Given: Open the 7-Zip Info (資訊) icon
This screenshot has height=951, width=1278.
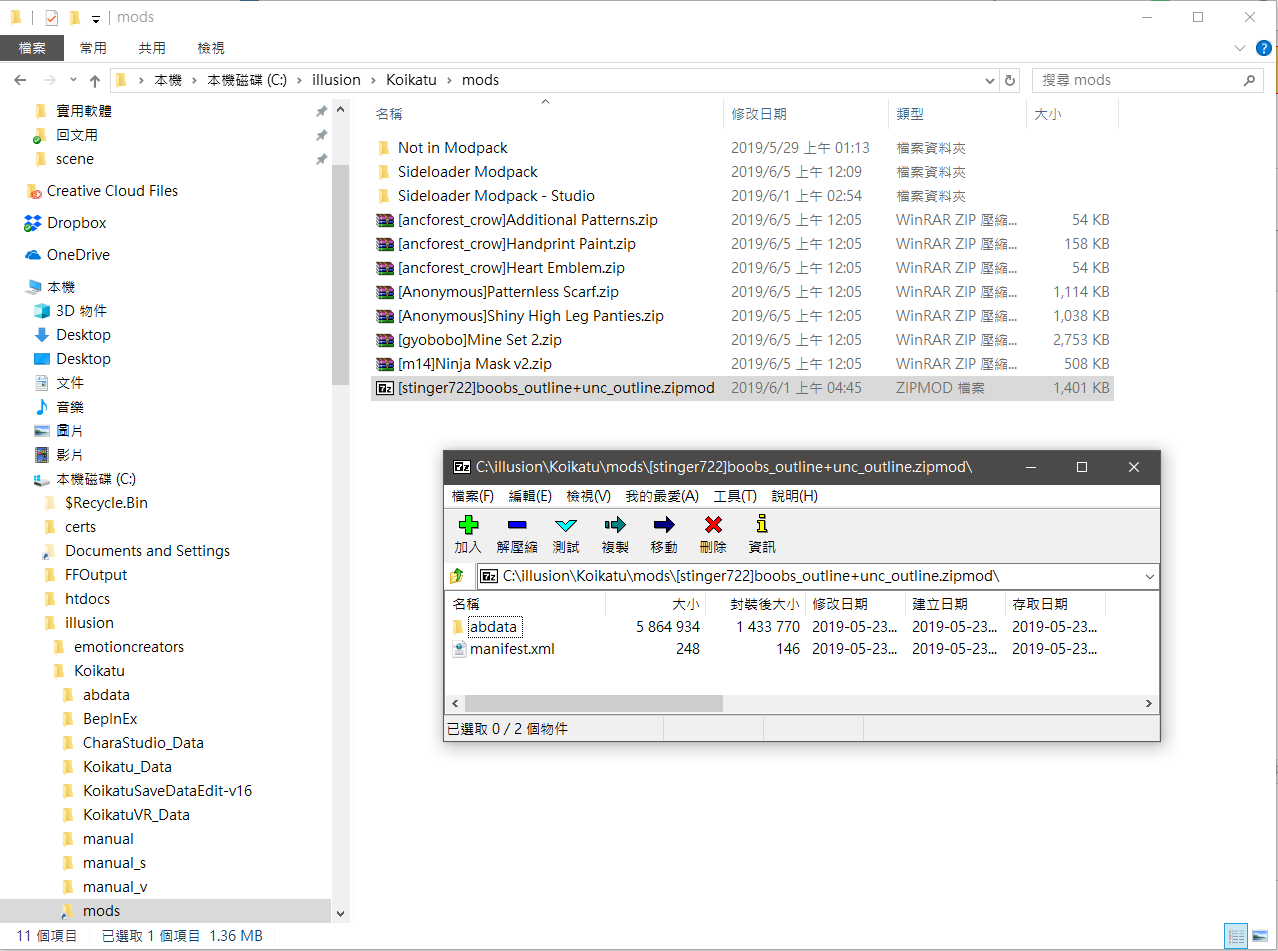Looking at the screenshot, I should point(761,533).
